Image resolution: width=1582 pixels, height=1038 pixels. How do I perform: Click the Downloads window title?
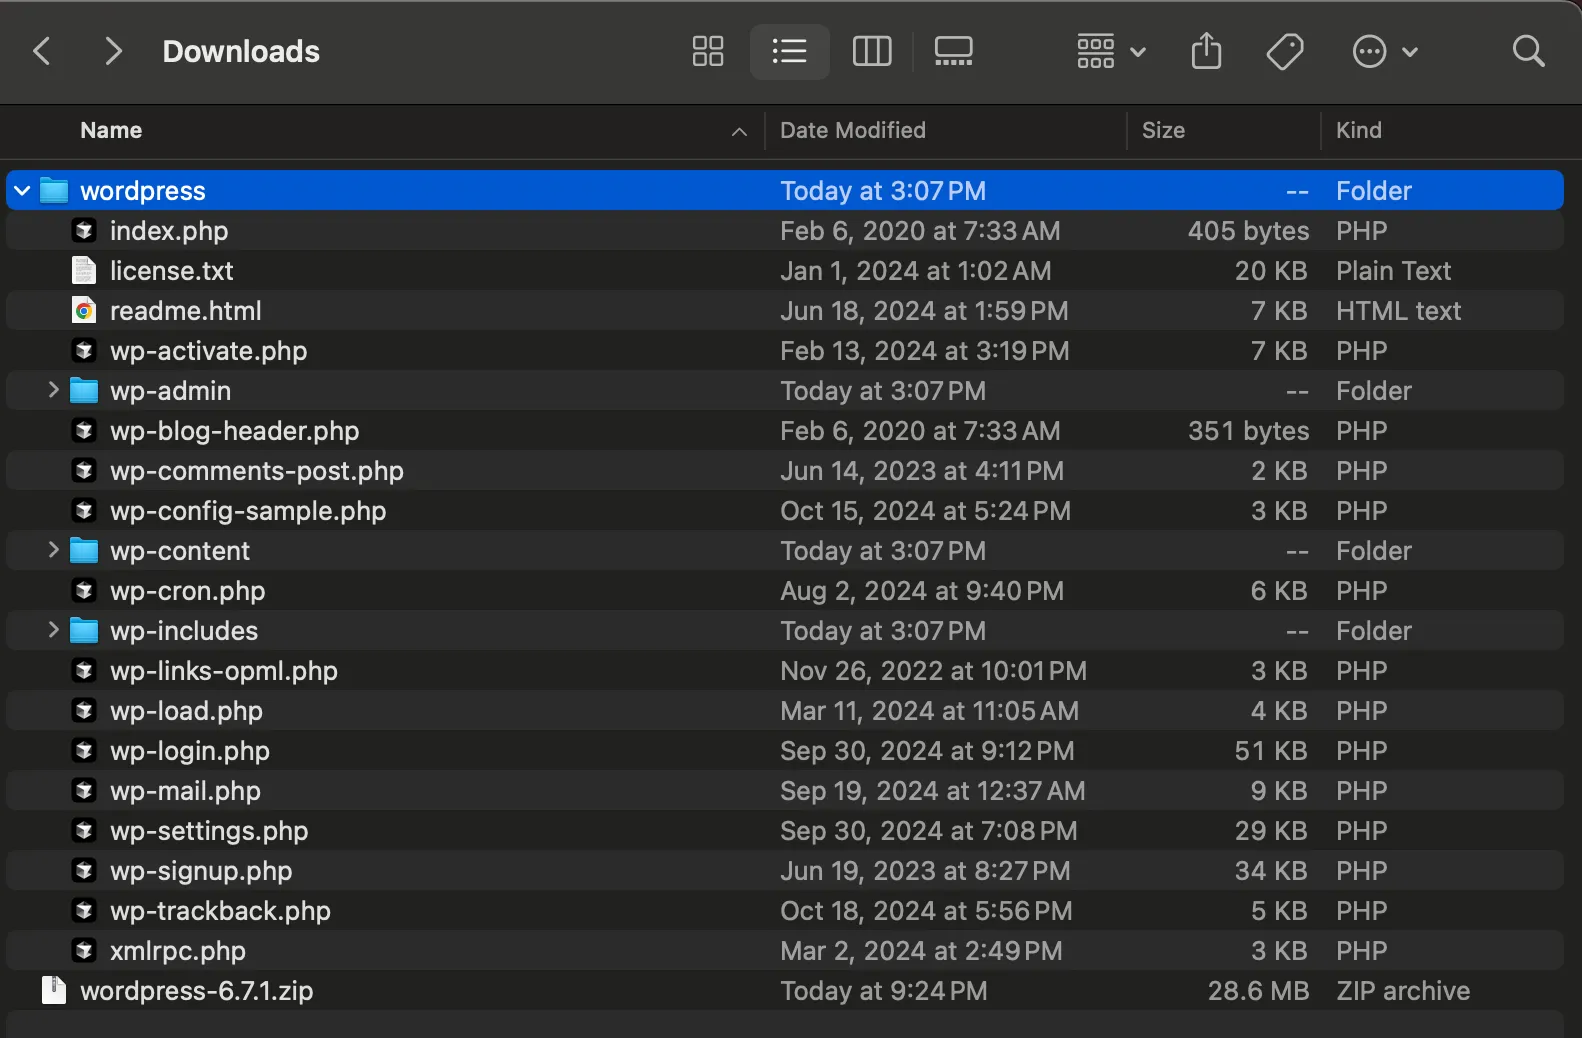[241, 51]
